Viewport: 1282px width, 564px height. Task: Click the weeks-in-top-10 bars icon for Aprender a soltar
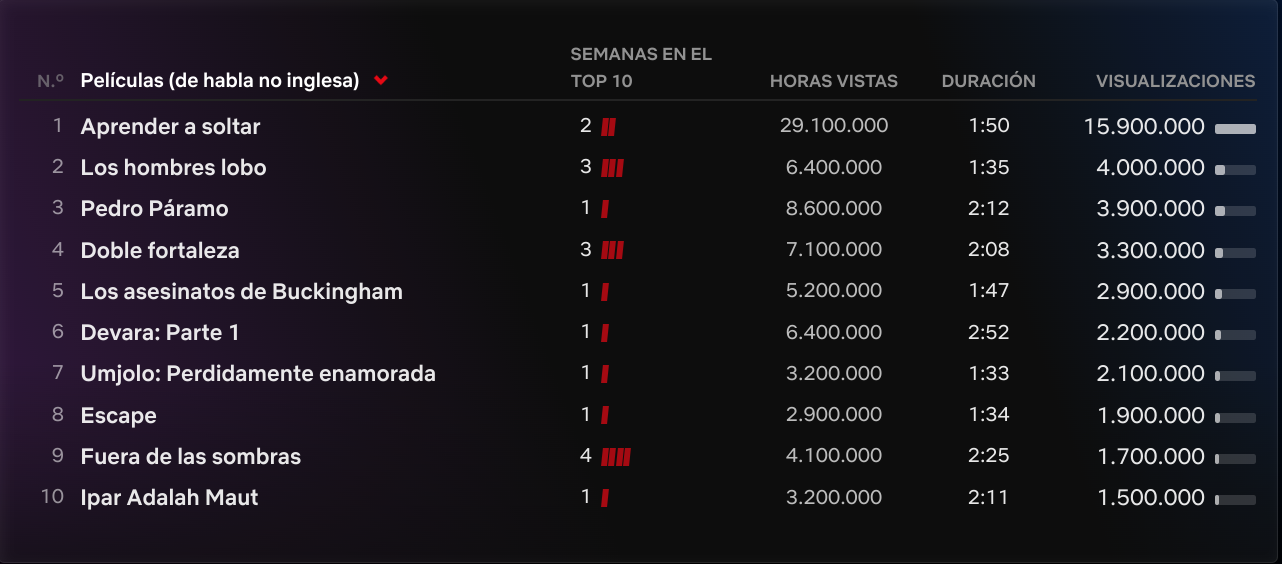pos(608,127)
